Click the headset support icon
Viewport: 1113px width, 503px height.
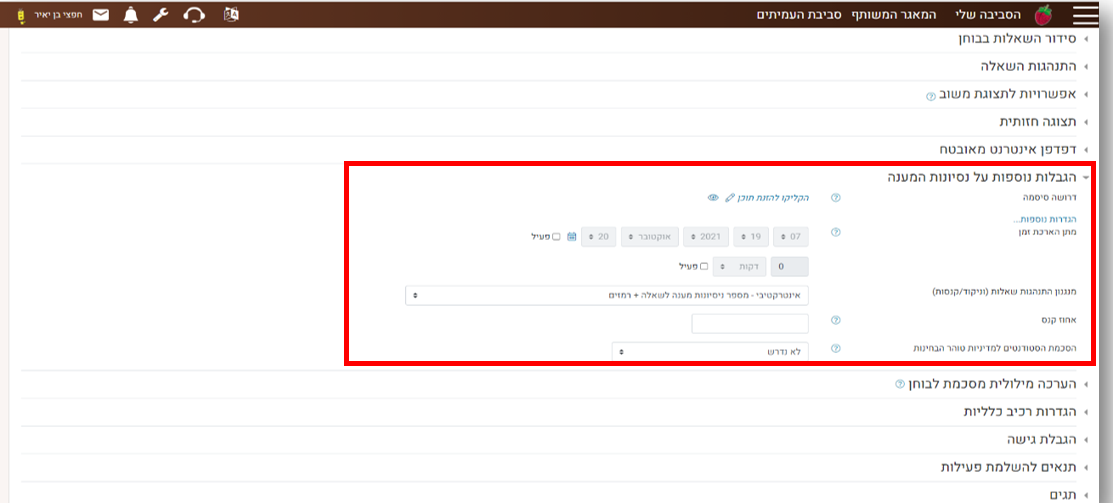pyautogui.click(x=196, y=15)
